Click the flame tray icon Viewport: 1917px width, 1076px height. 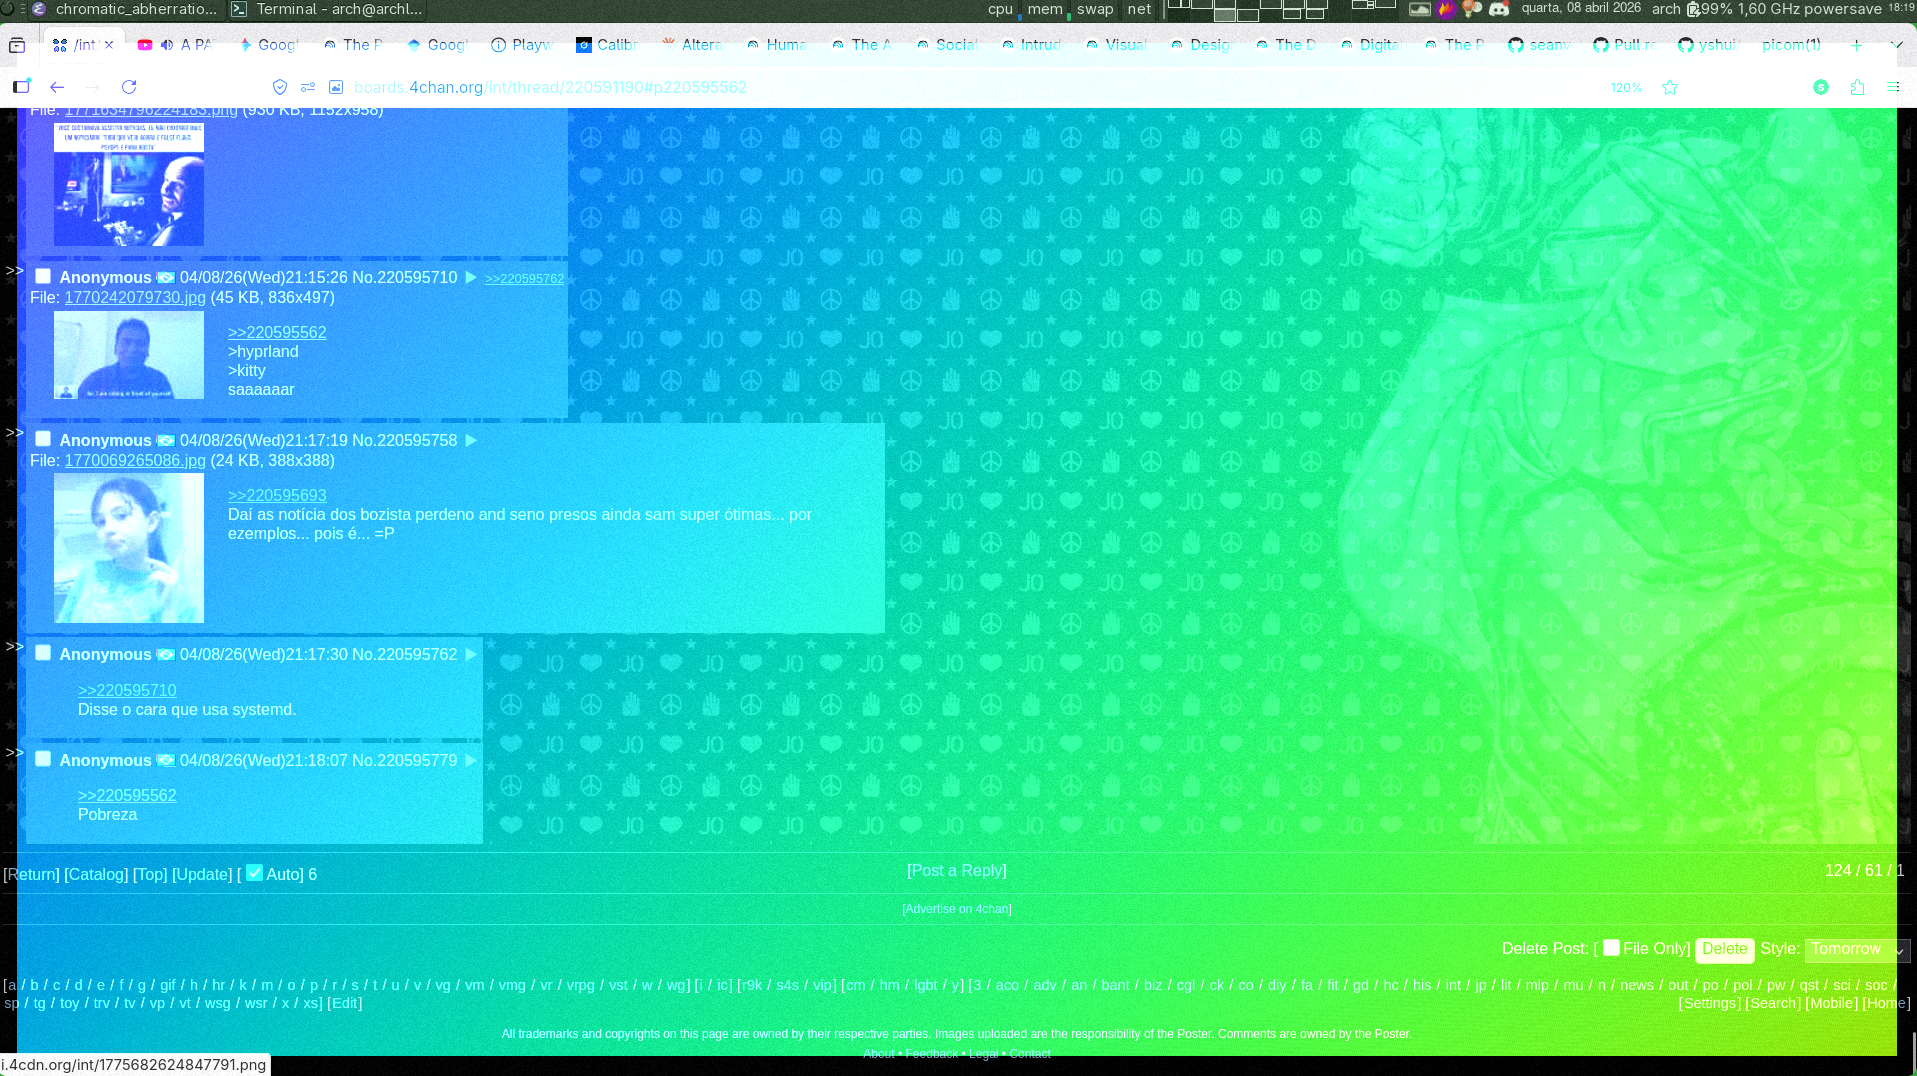1446,9
